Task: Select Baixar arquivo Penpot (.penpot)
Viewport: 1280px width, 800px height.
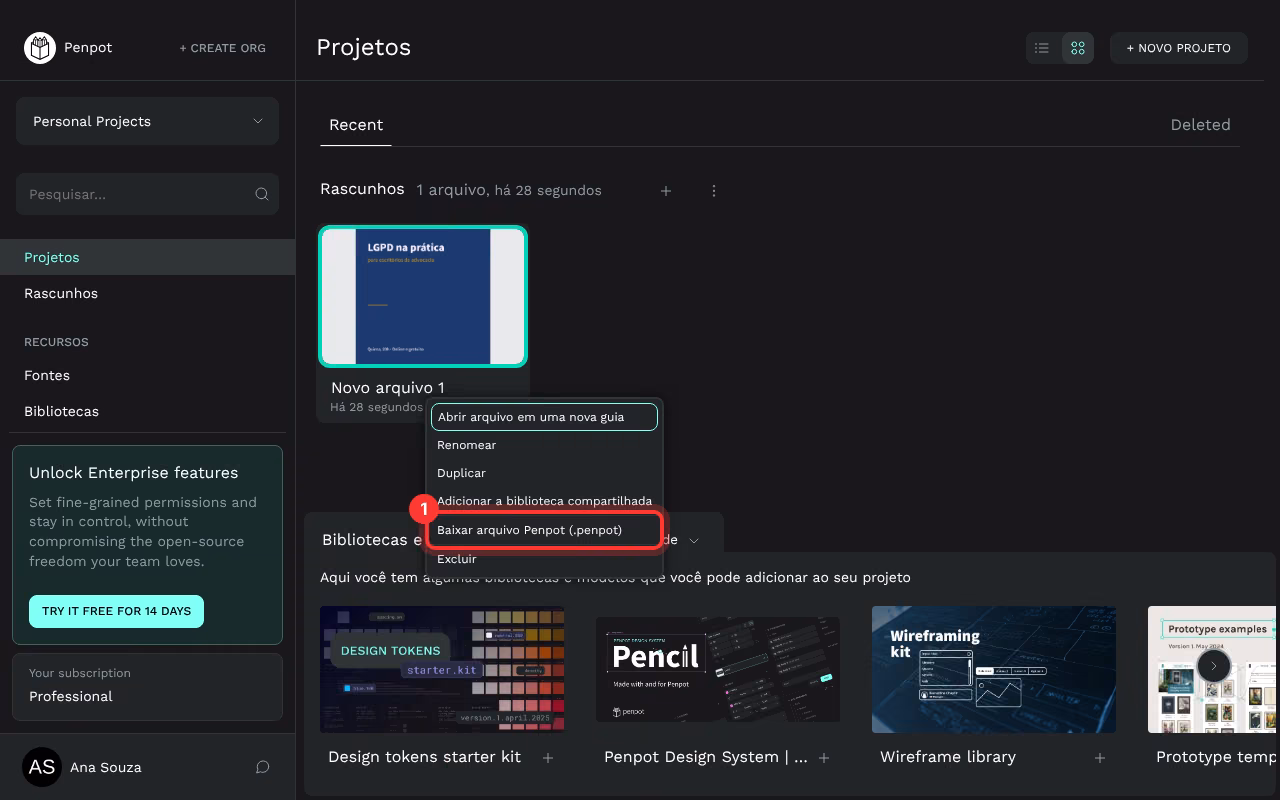Action: point(544,530)
